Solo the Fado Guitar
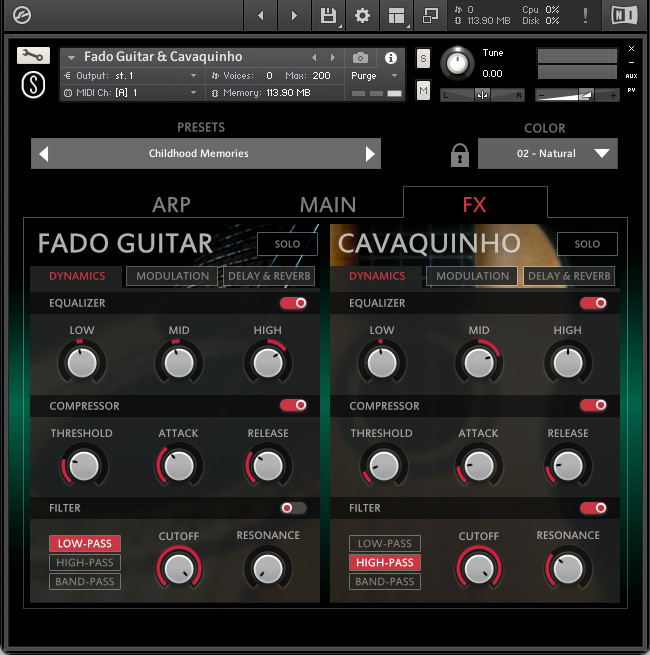The height and width of the screenshot is (655, 650). (287, 244)
